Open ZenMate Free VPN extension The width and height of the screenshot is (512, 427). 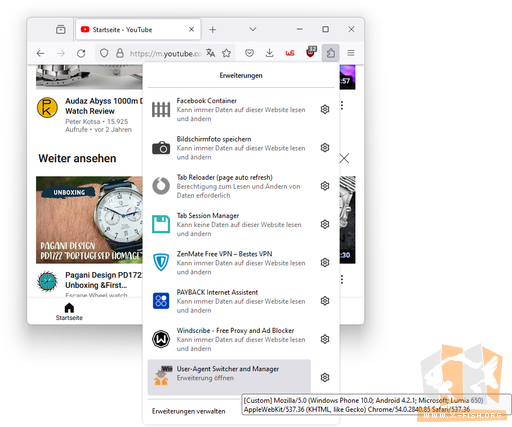pos(229,263)
